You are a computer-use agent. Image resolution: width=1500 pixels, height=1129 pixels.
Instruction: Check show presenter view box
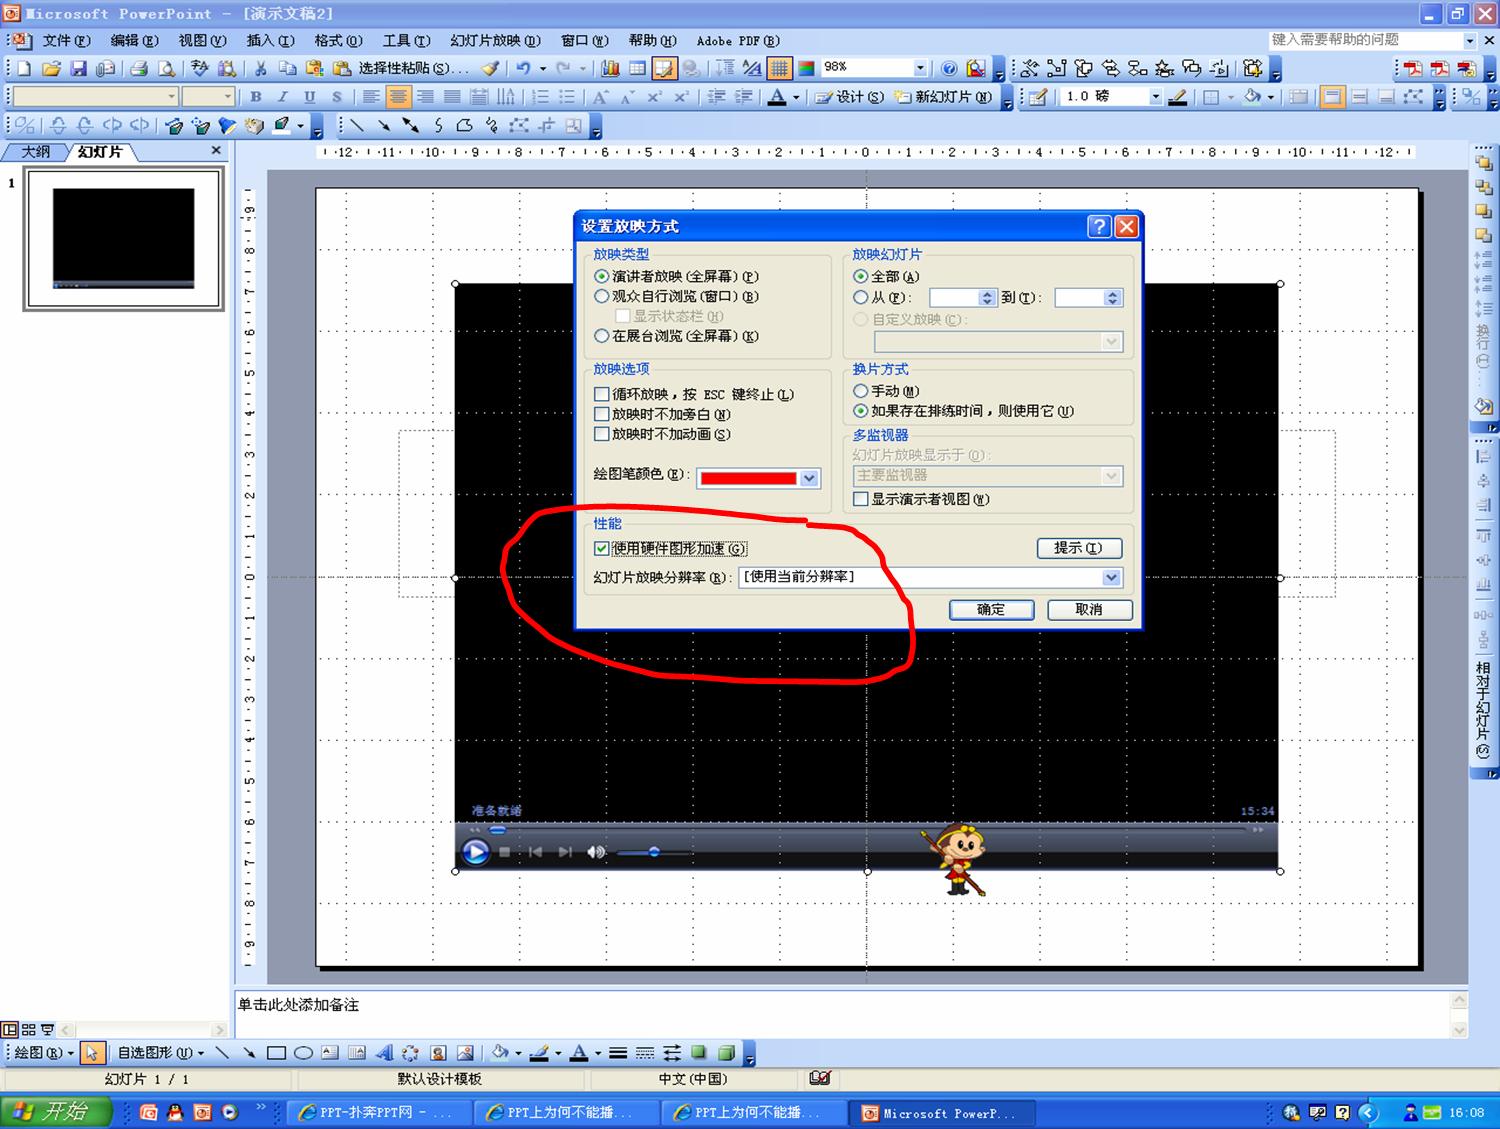(861, 499)
